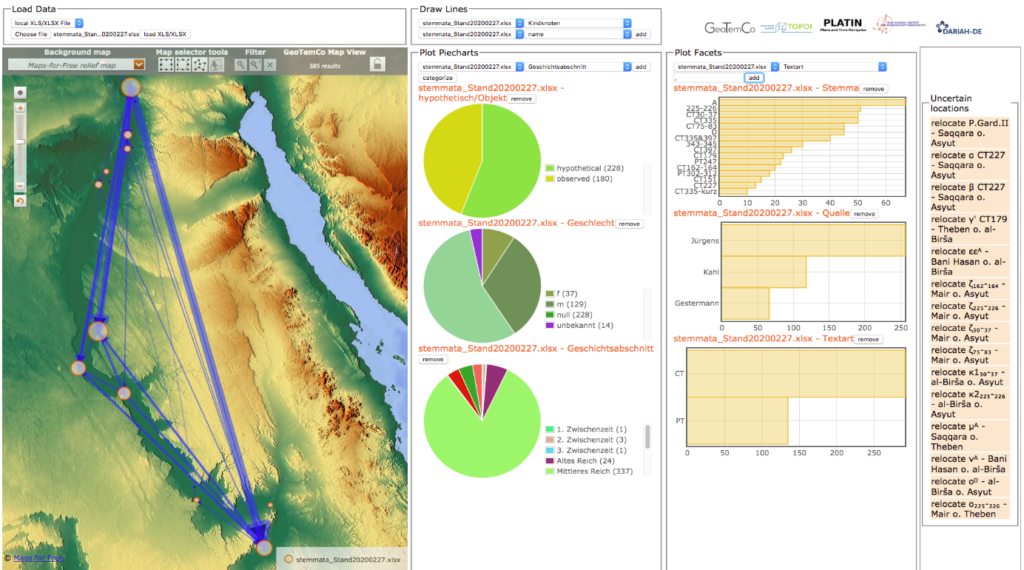Click the Choose file button
Viewport: 1024px width, 570px height.
pyautogui.click(x=31, y=34)
